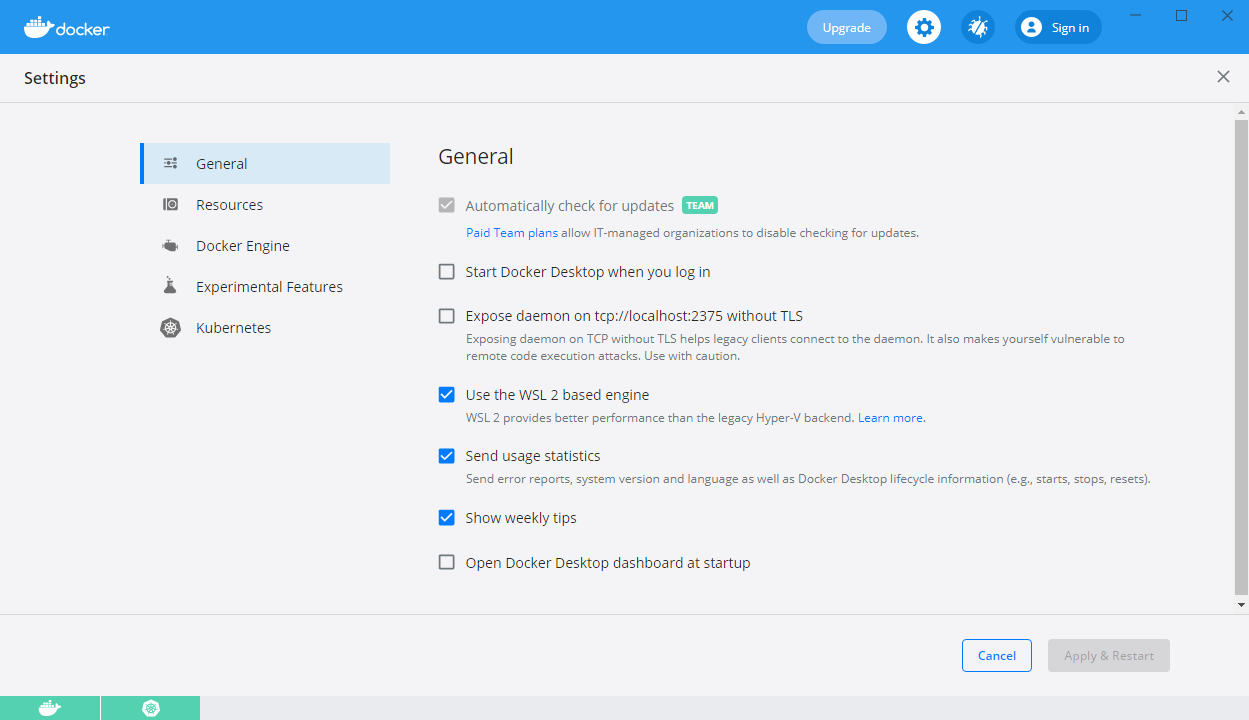Disable the Use the WSL 2 based engine
This screenshot has width=1249, height=720.
[446, 394]
